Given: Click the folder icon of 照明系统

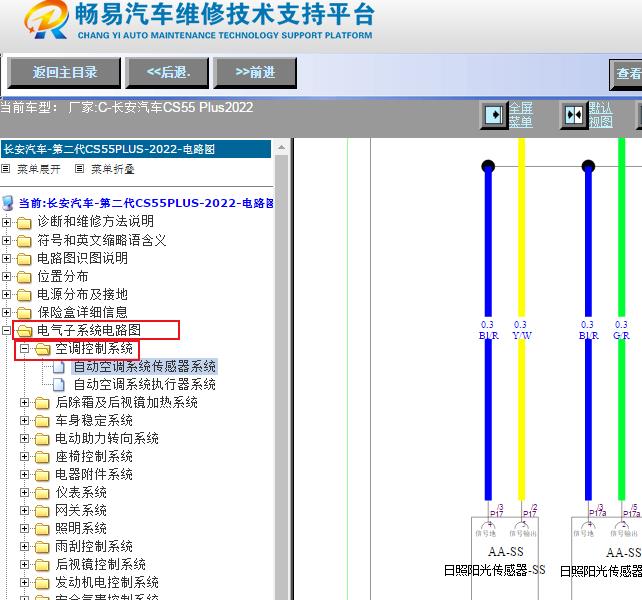Looking at the screenshot, I should (x=42, y=529).
